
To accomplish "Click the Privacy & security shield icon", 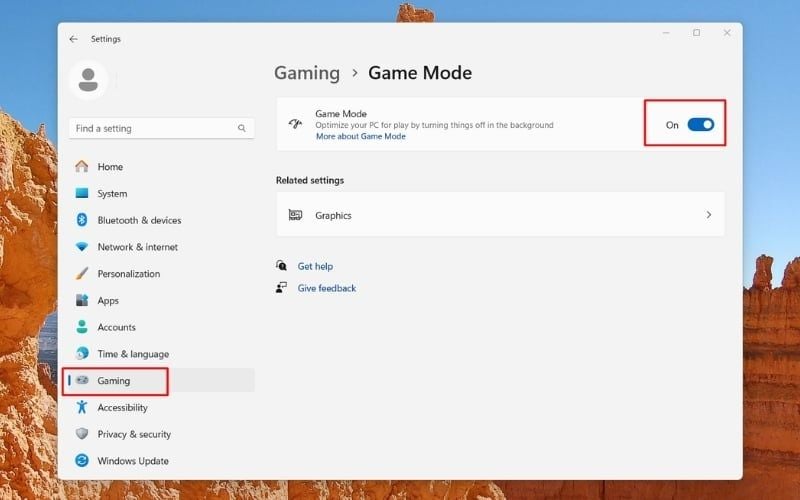I will 82,434.
